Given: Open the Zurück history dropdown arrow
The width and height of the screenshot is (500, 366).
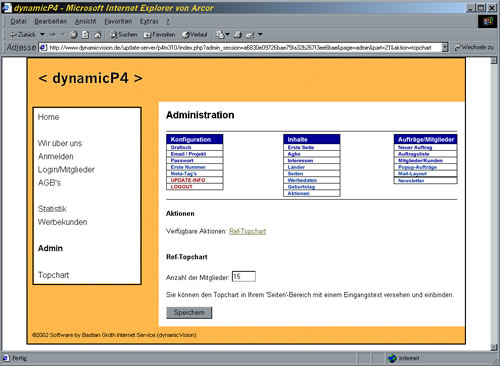Looking at the screenshot, I should (42, 34).
